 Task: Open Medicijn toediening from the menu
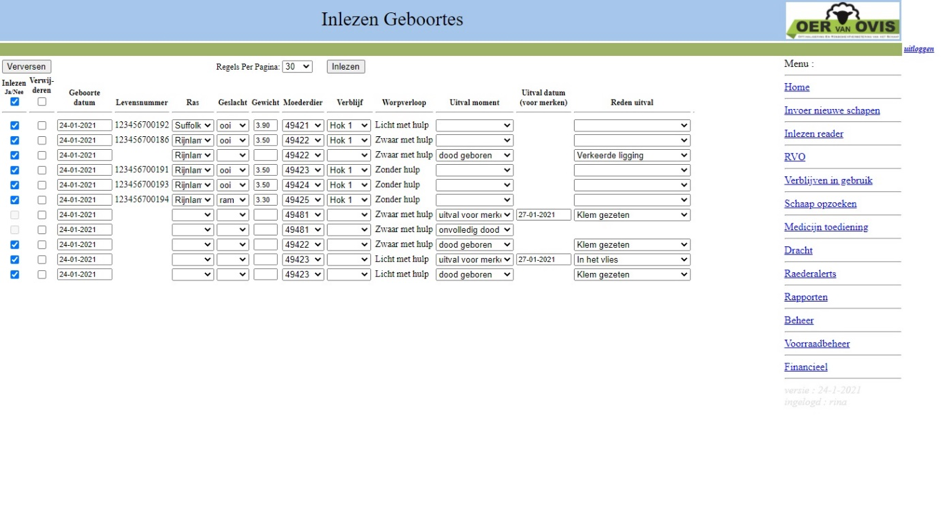pos(825,227)
